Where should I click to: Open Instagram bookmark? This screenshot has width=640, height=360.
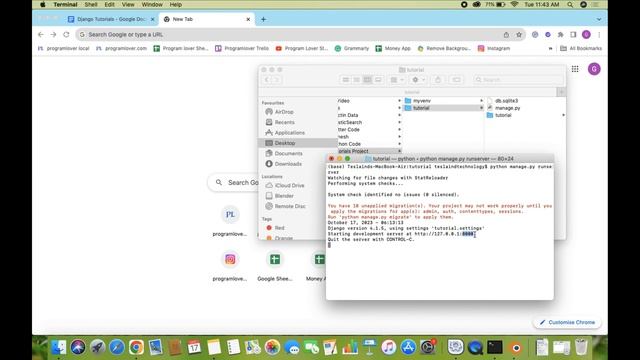[494, 48]
